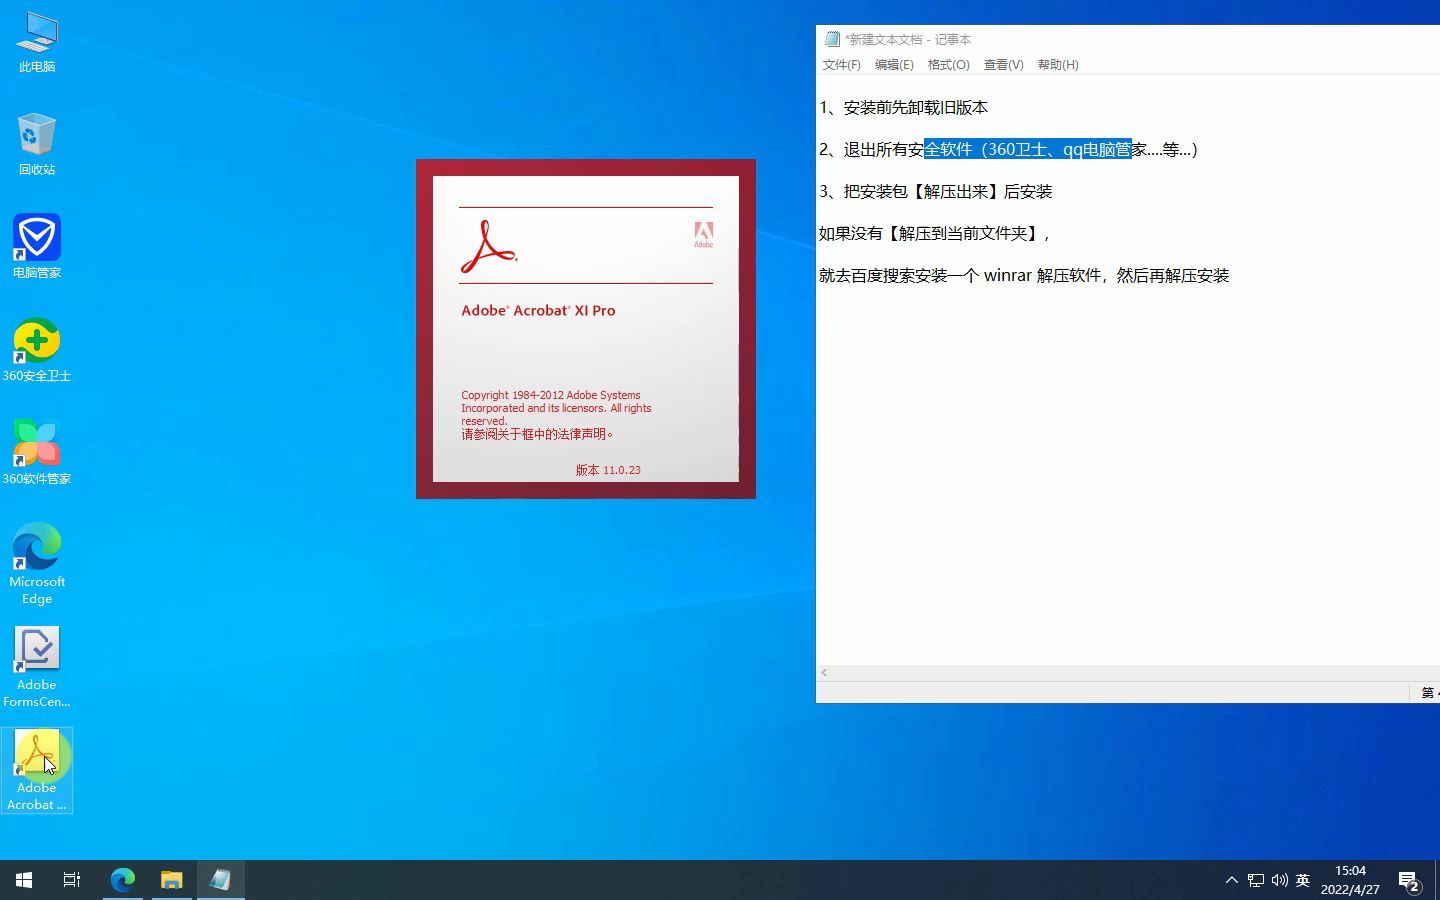Image resolution: width=1440 pixels, height=900 pixels.
Task: Select the Adobe Acrobat desktop shortcut
Action: pos(37,770)
